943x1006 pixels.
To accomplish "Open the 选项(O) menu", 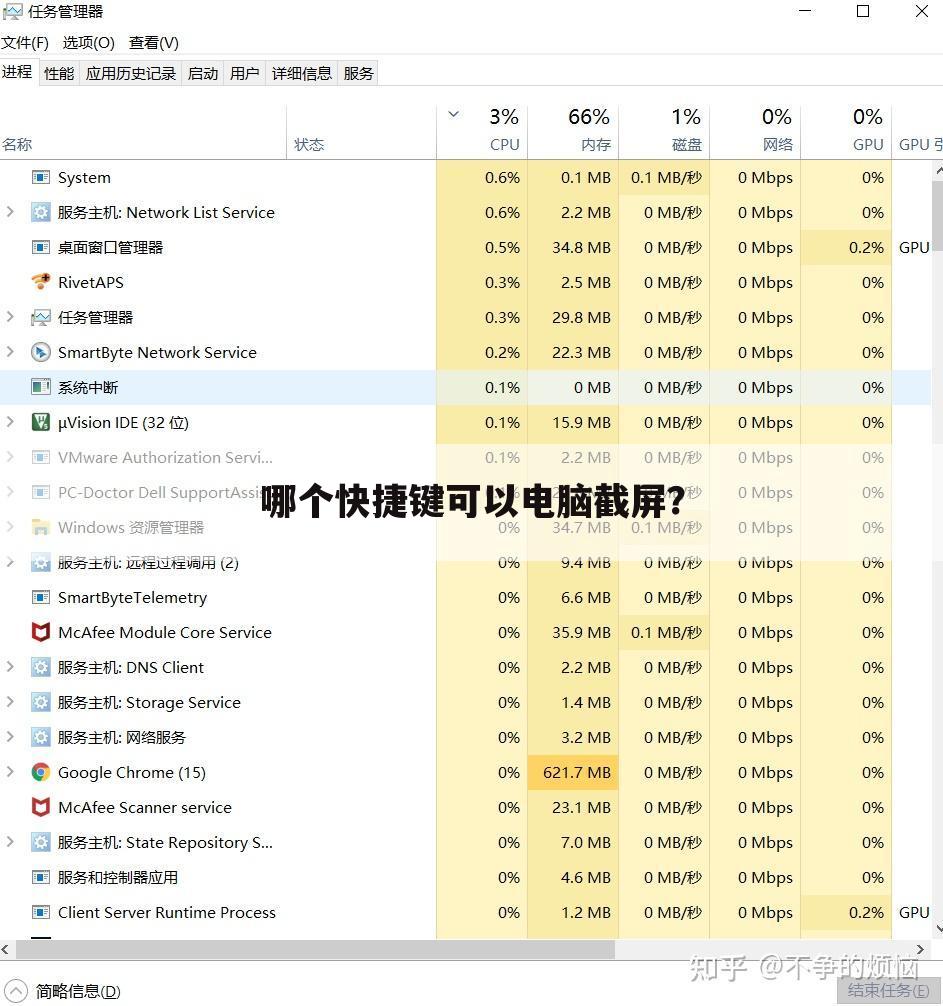I will [89, 43].
